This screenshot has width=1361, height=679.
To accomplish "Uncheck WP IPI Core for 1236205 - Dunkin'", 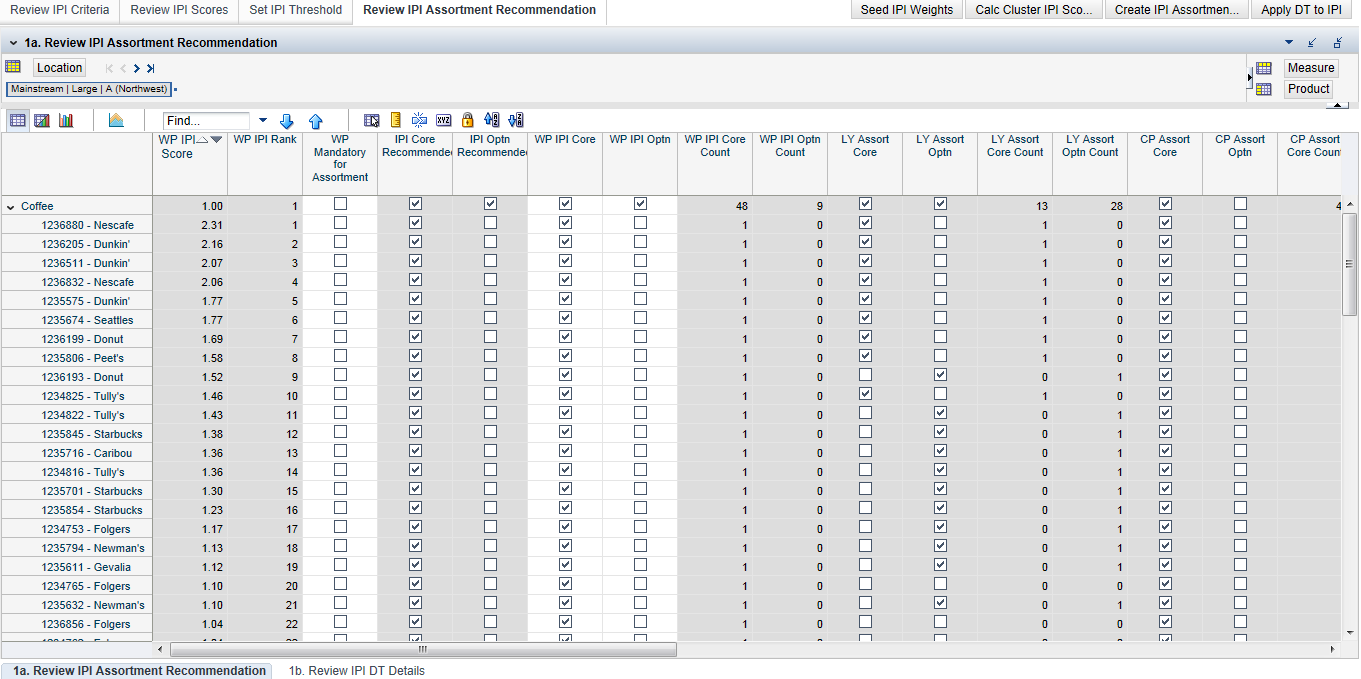I will point(565,242).
